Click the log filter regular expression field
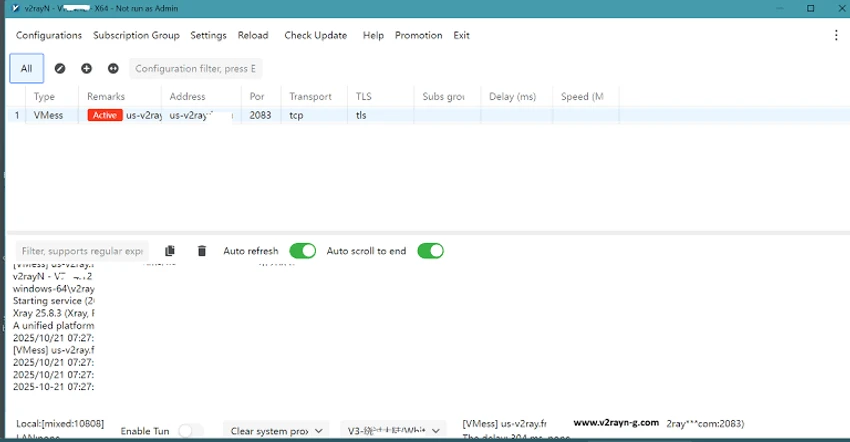 (82, 251)
